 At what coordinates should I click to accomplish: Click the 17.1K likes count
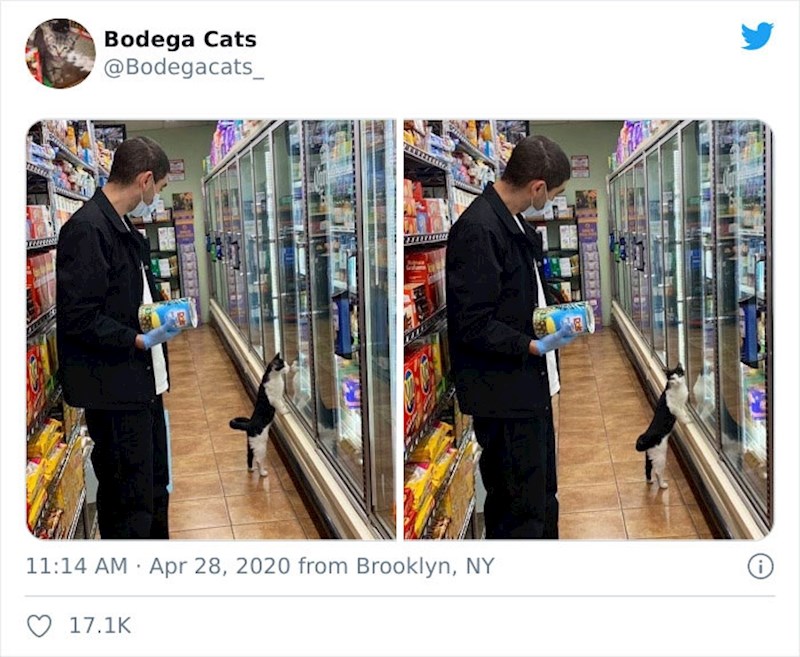coord(100,625)
